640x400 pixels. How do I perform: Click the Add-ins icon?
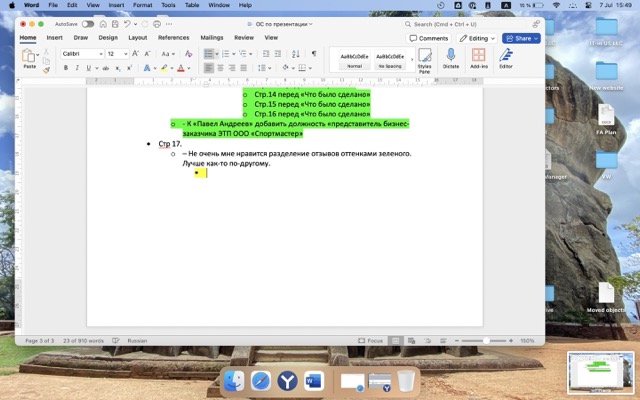click(478, 58)
